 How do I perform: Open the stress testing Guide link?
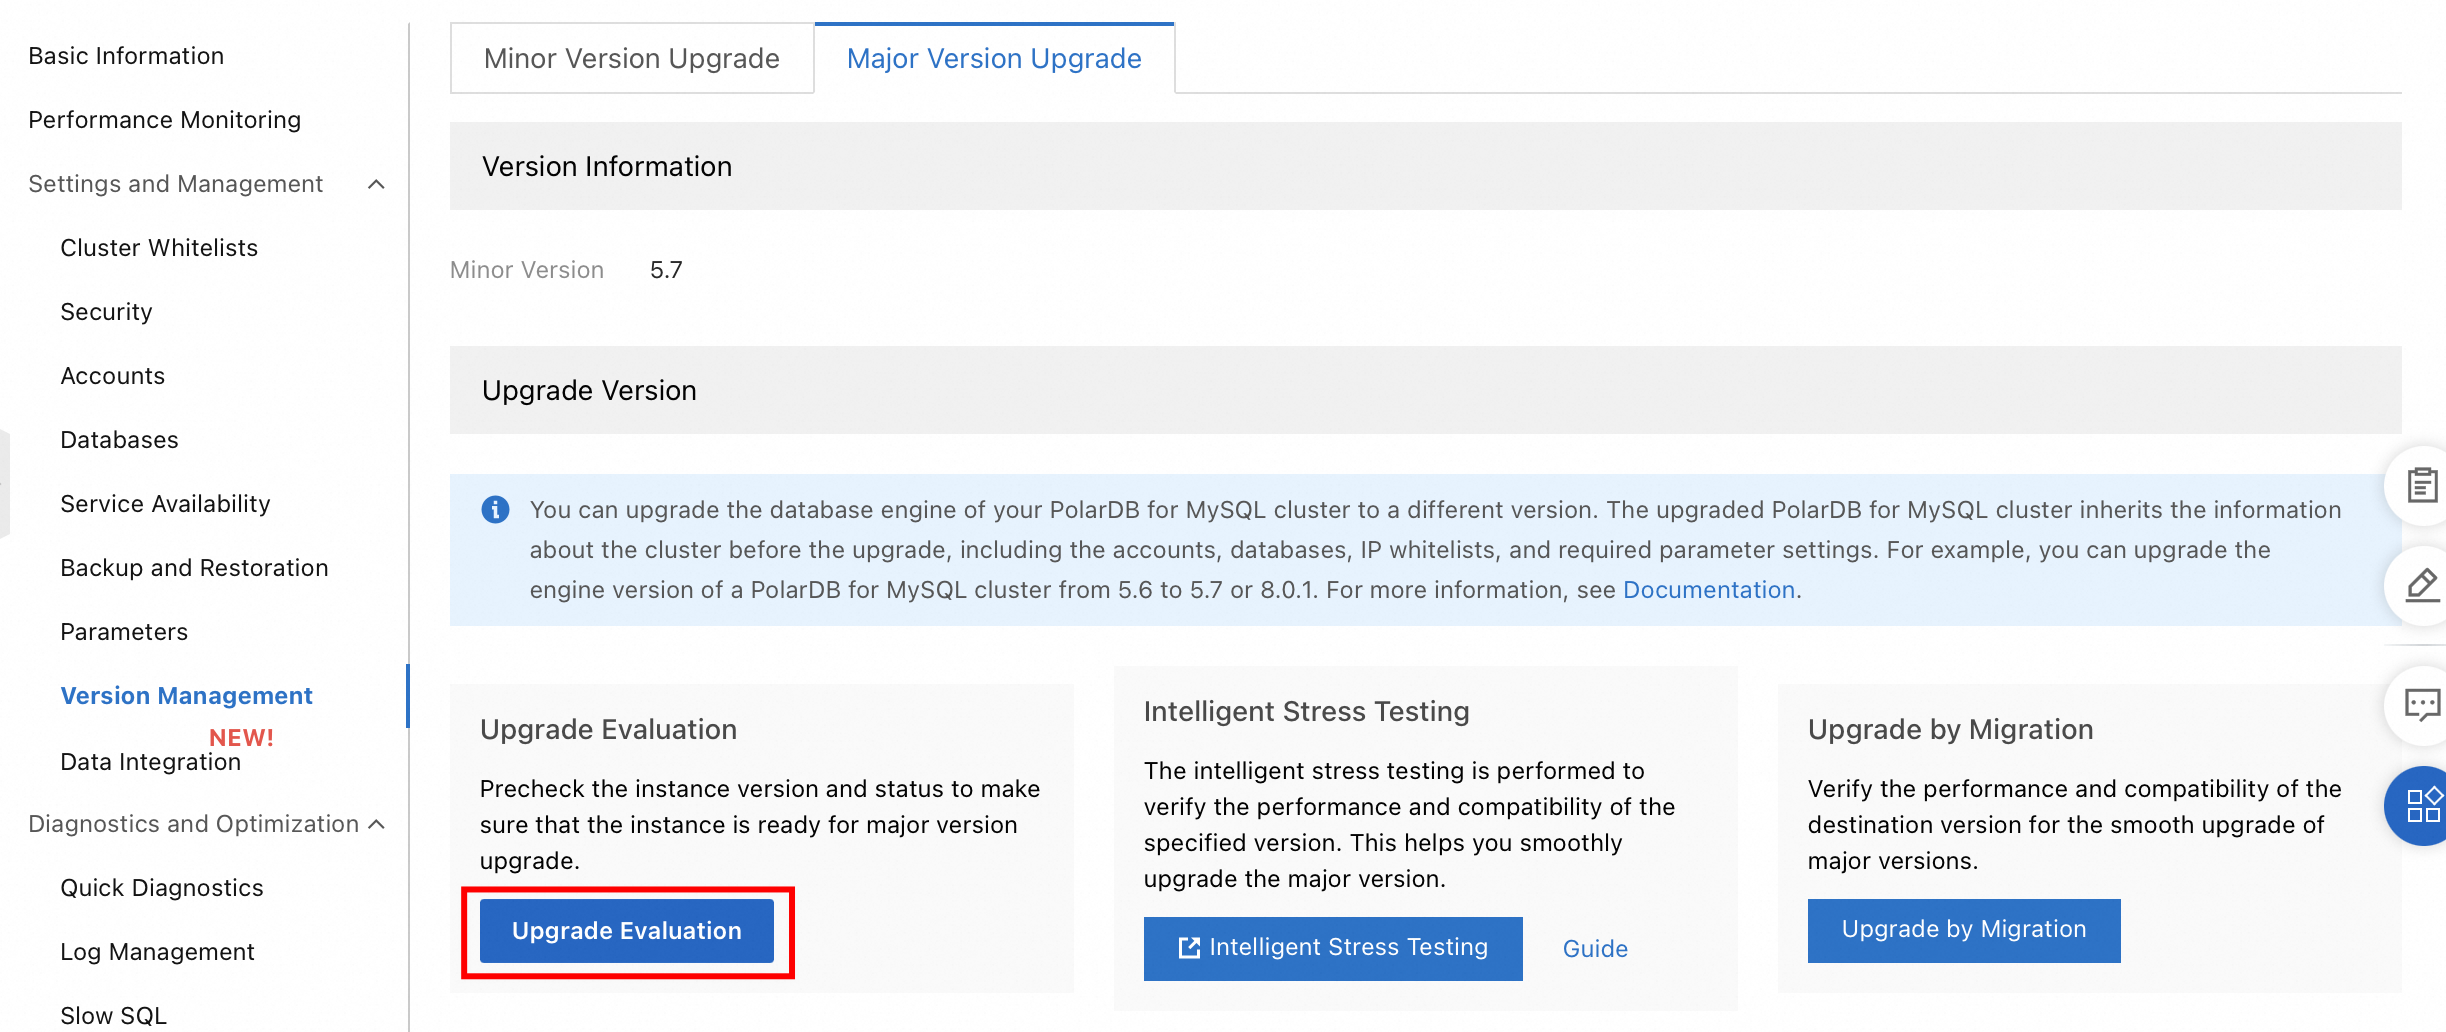1595,949
